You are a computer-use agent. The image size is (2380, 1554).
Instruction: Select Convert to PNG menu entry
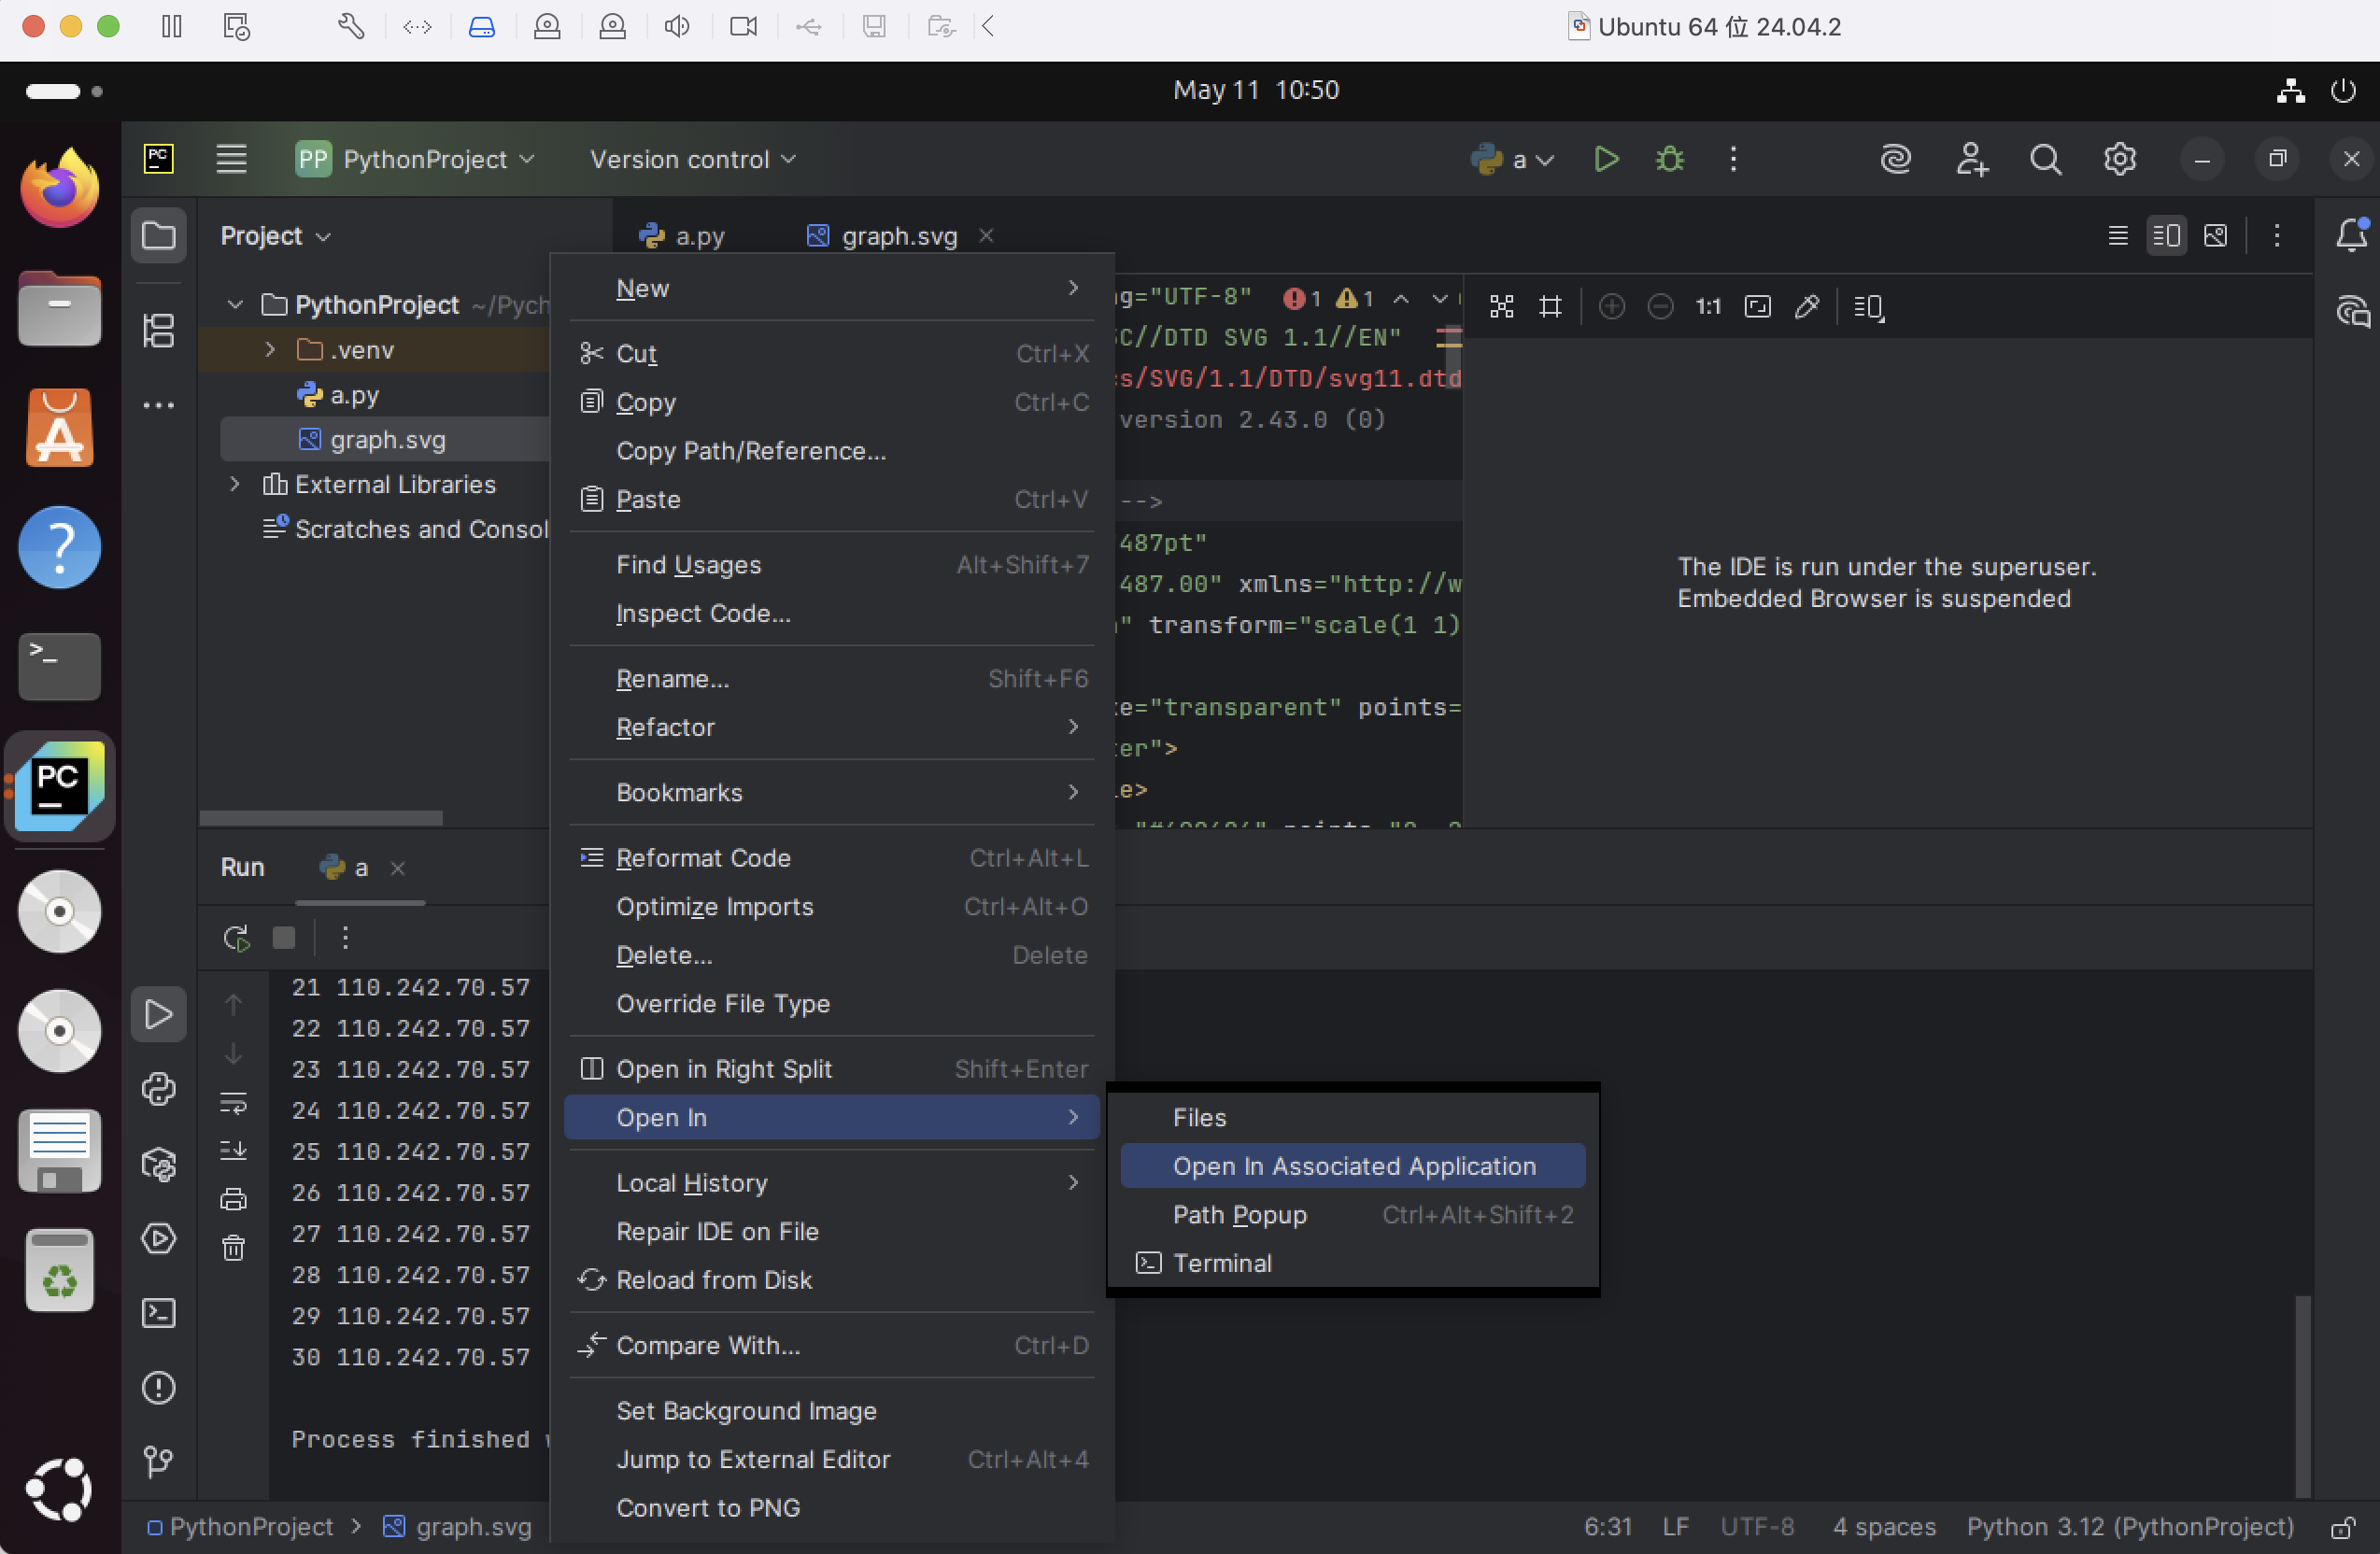coord(708,1508)
